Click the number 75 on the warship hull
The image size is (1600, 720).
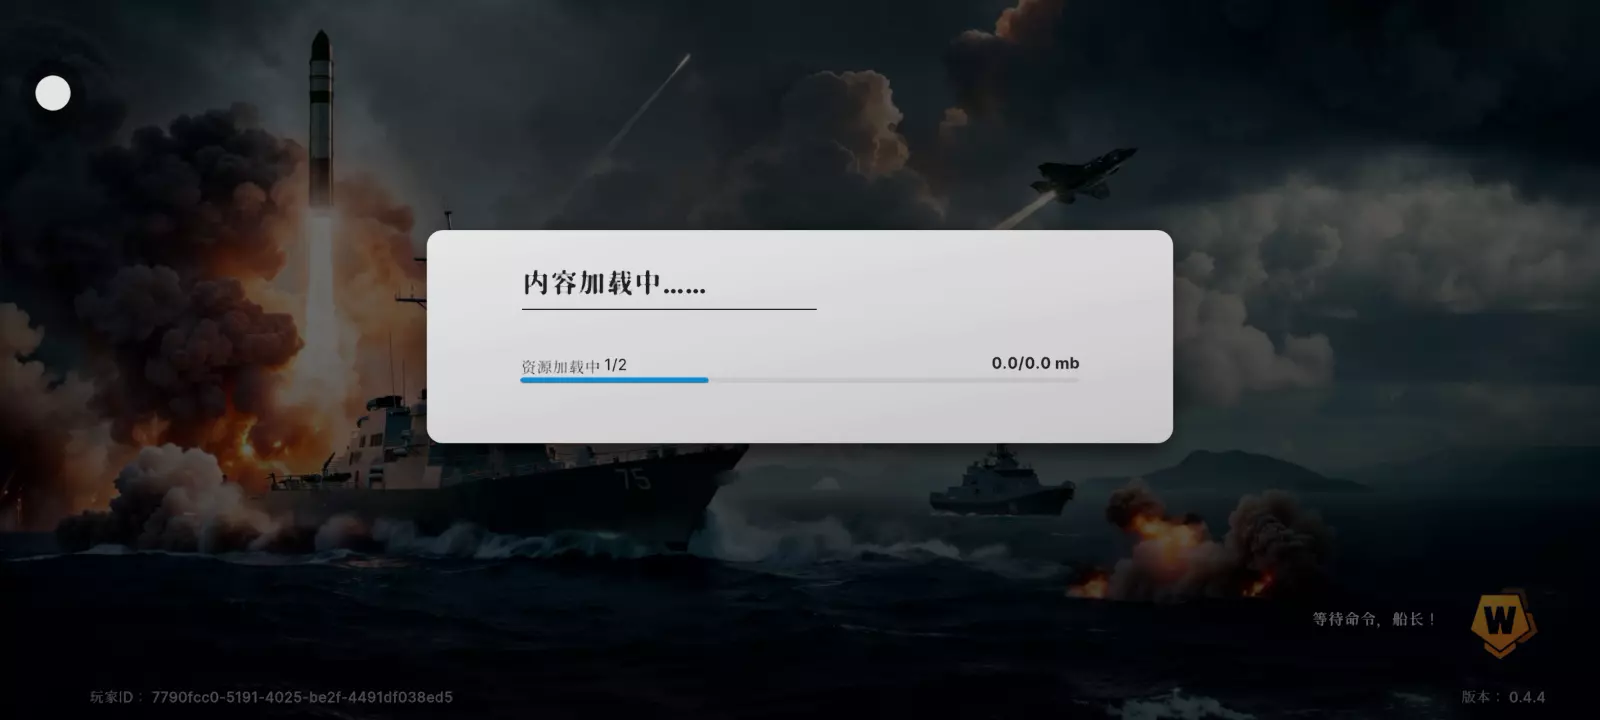(x=633, y=478)
